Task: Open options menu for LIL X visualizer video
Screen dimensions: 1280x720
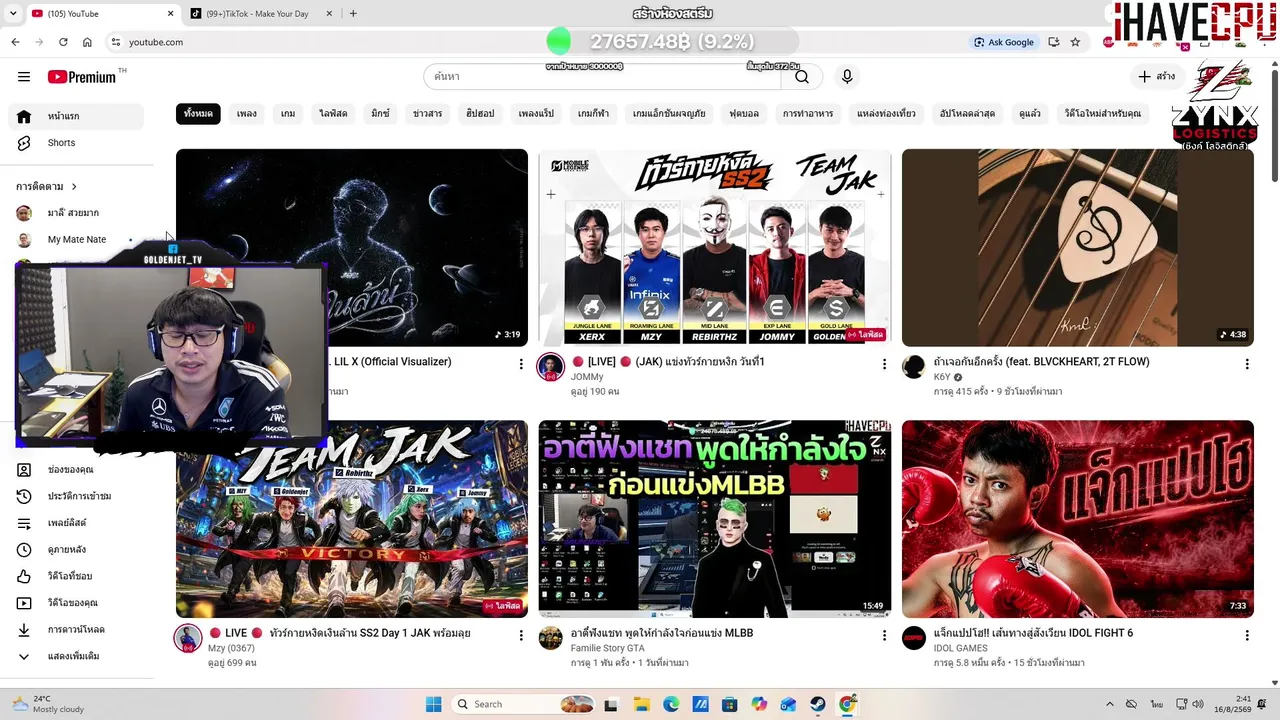Action: (521, 364)
